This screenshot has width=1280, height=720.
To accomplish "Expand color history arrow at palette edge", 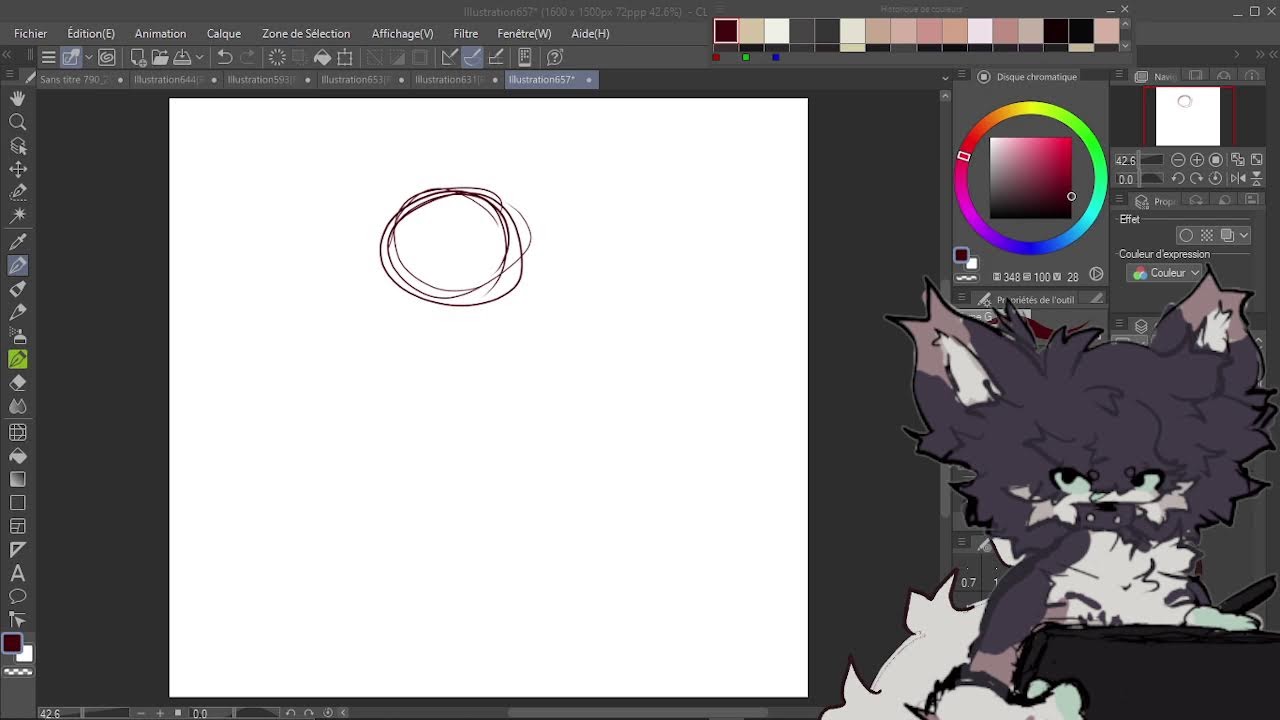I will tap(1125, 45).
